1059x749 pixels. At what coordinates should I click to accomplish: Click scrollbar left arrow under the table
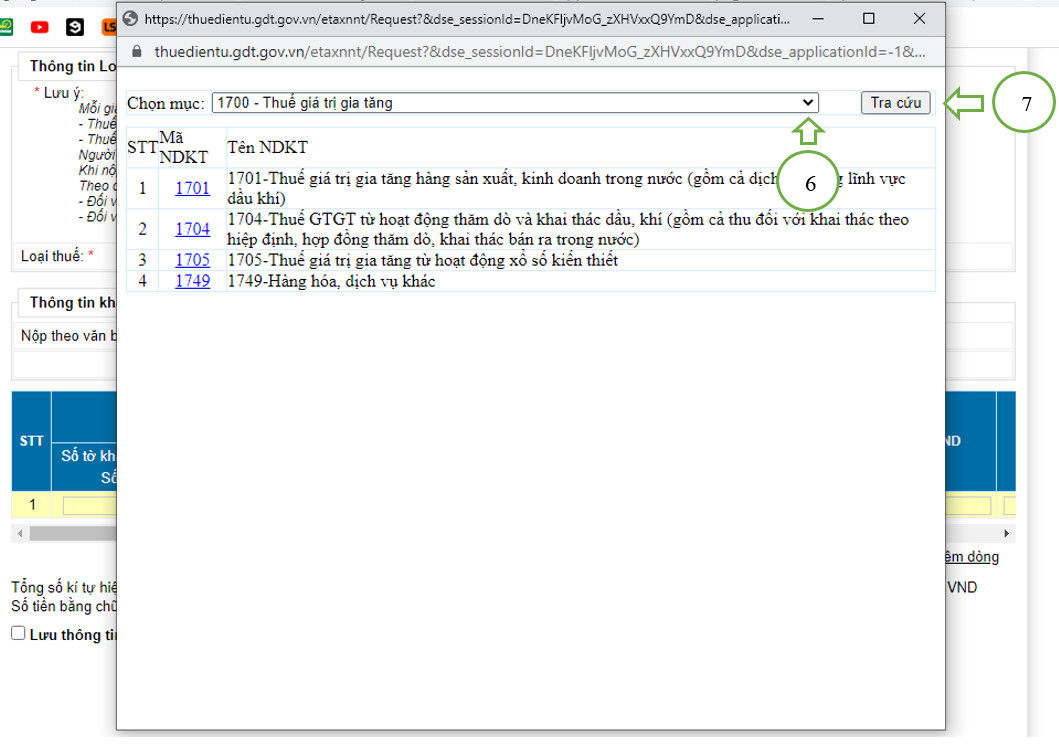20,534
